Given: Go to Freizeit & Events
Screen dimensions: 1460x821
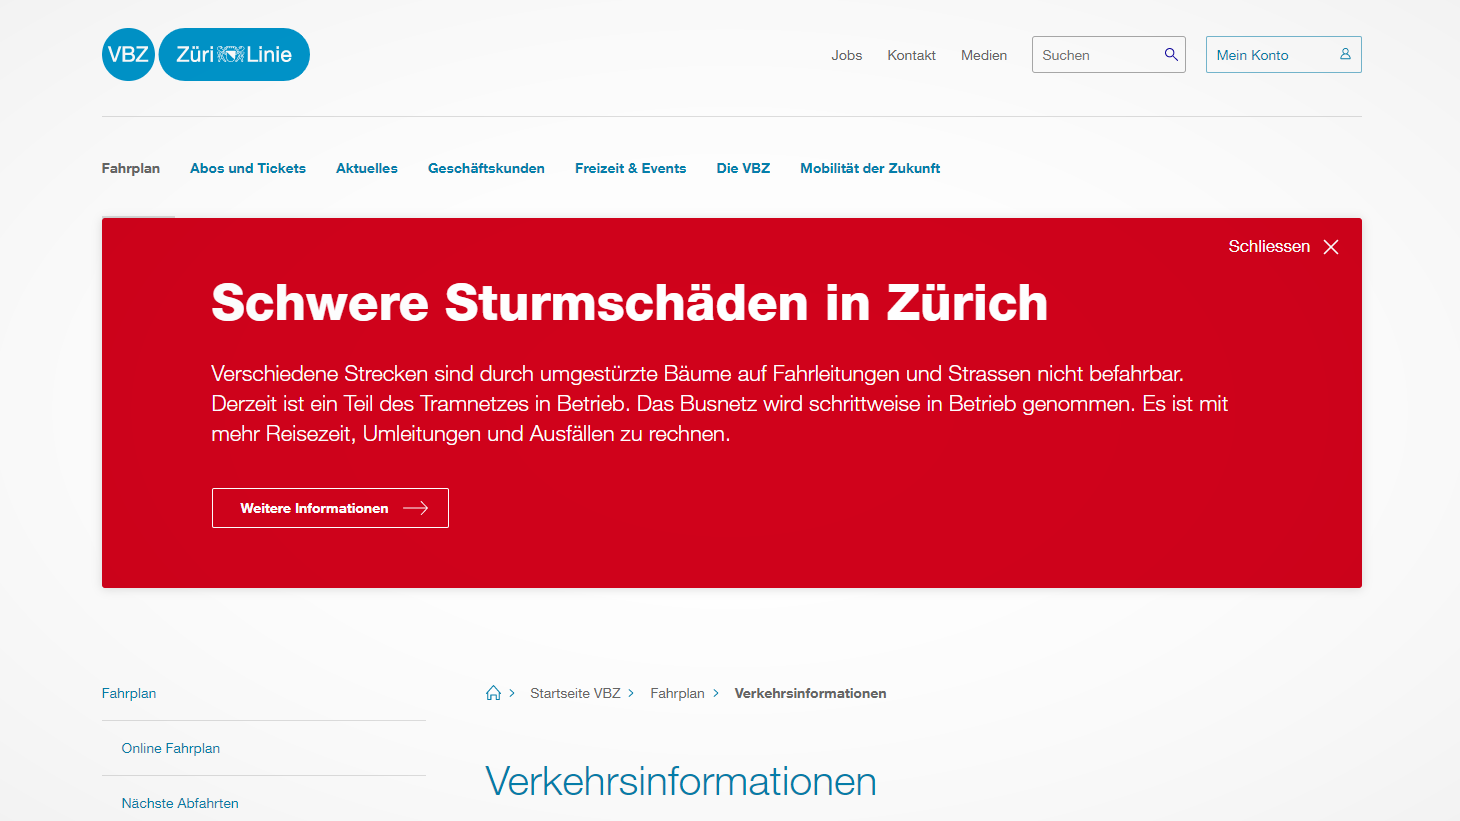Looking at the screenshot, I should [x=630, y=168].
